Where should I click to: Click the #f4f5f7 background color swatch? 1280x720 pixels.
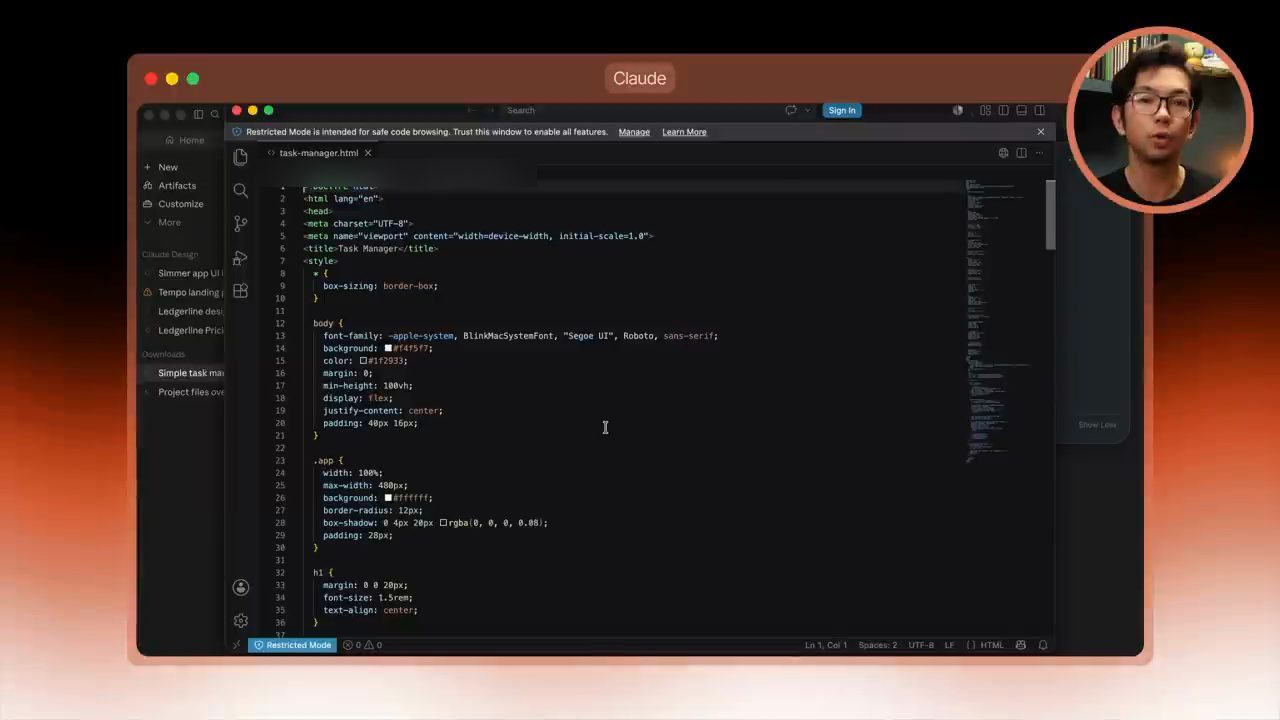tap(388, 348)
